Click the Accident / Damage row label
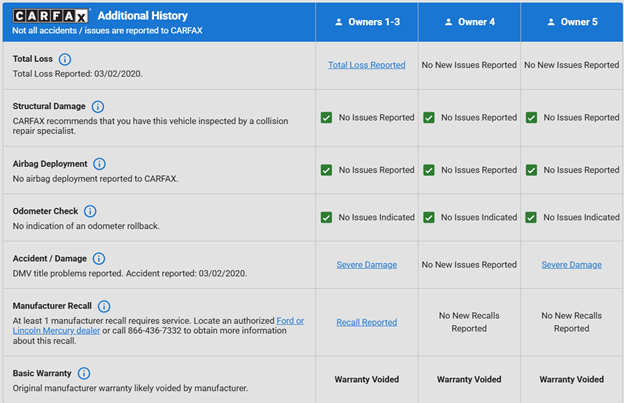The width and height of the screenshot is (624, 403). click(x=50, y=258)
